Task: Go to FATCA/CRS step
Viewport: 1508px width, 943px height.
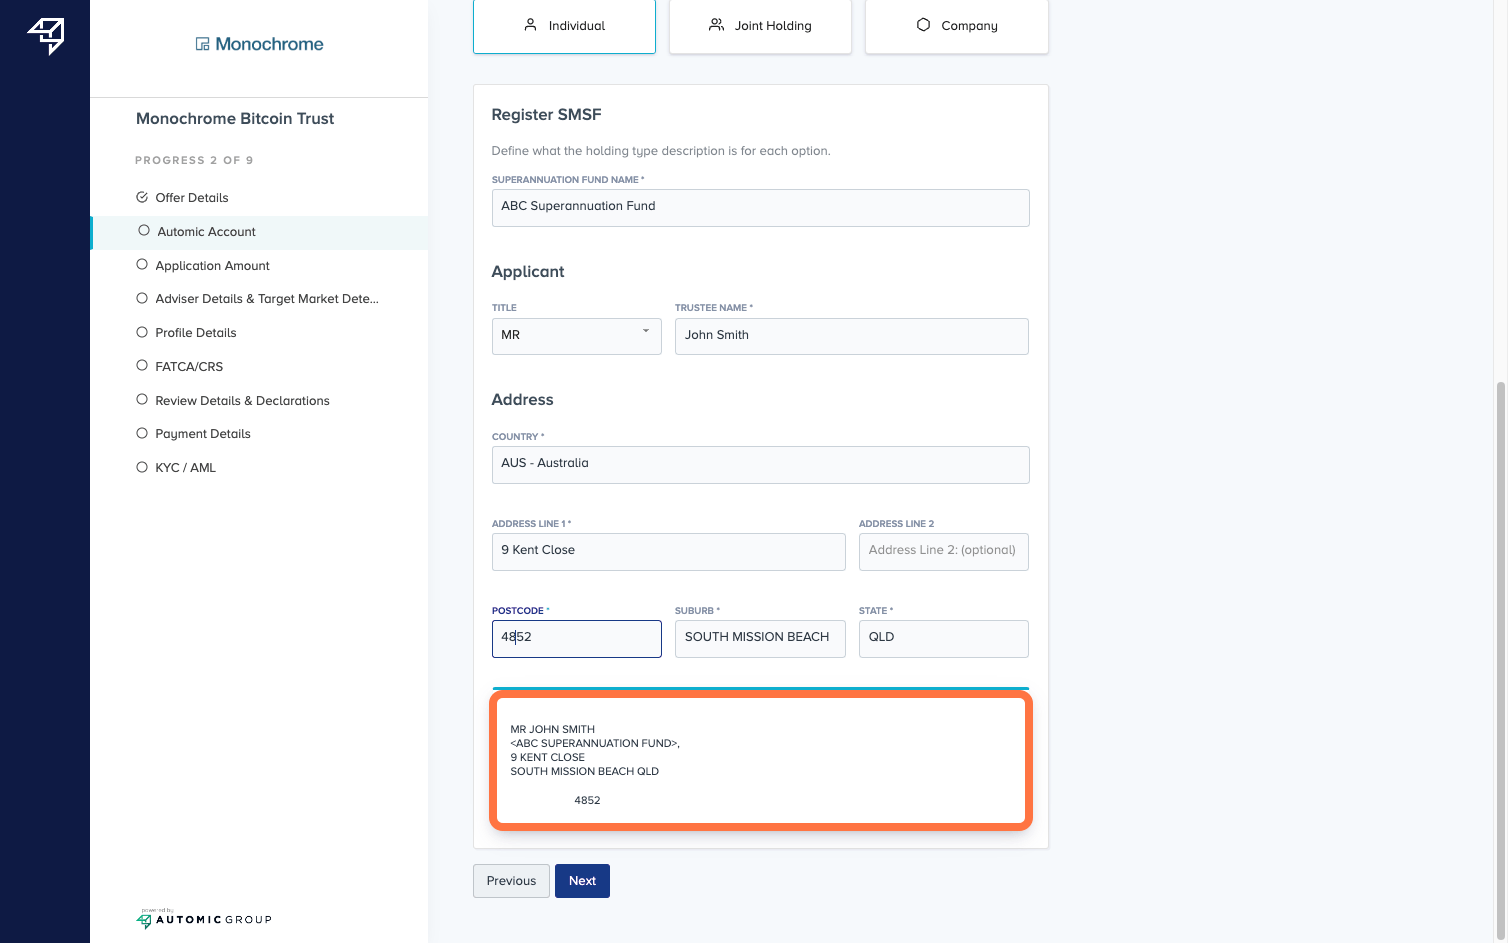Action: point(189,367)
